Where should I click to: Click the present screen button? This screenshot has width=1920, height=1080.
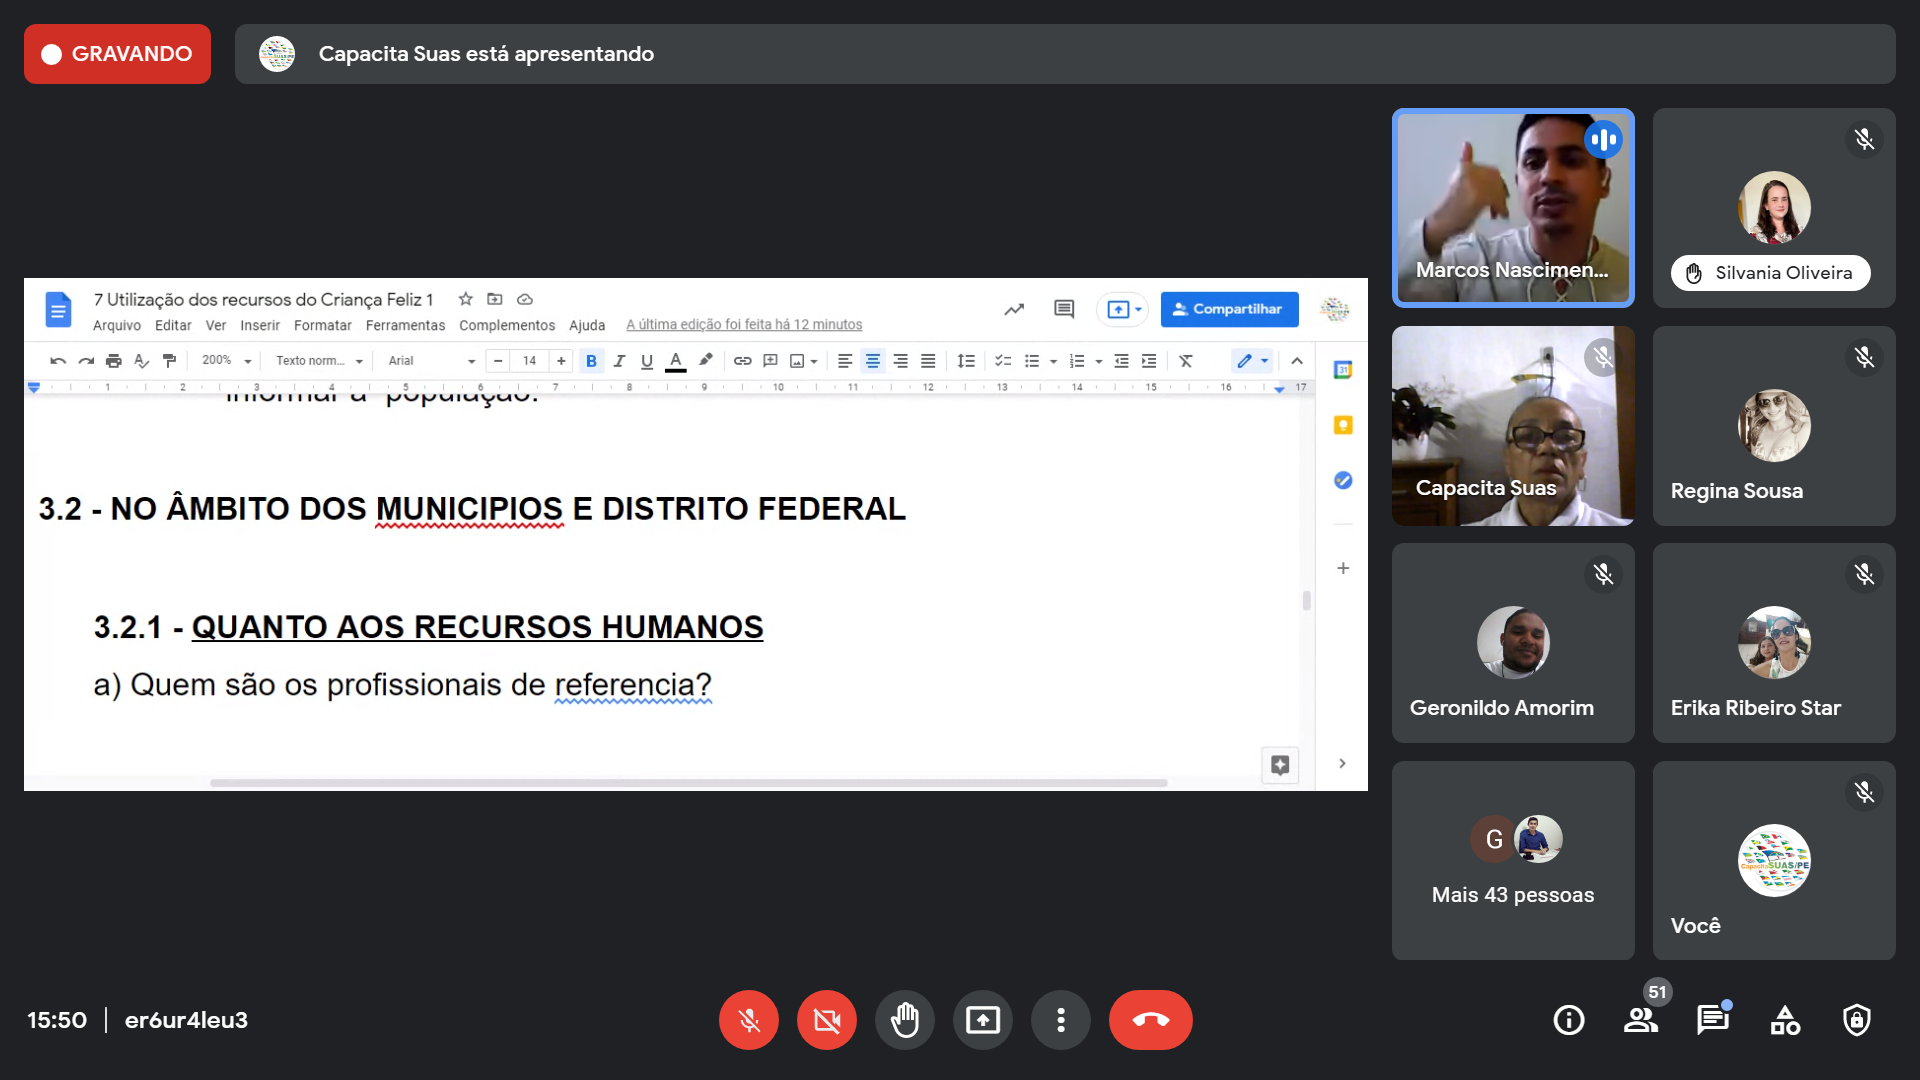[983, 1020]
